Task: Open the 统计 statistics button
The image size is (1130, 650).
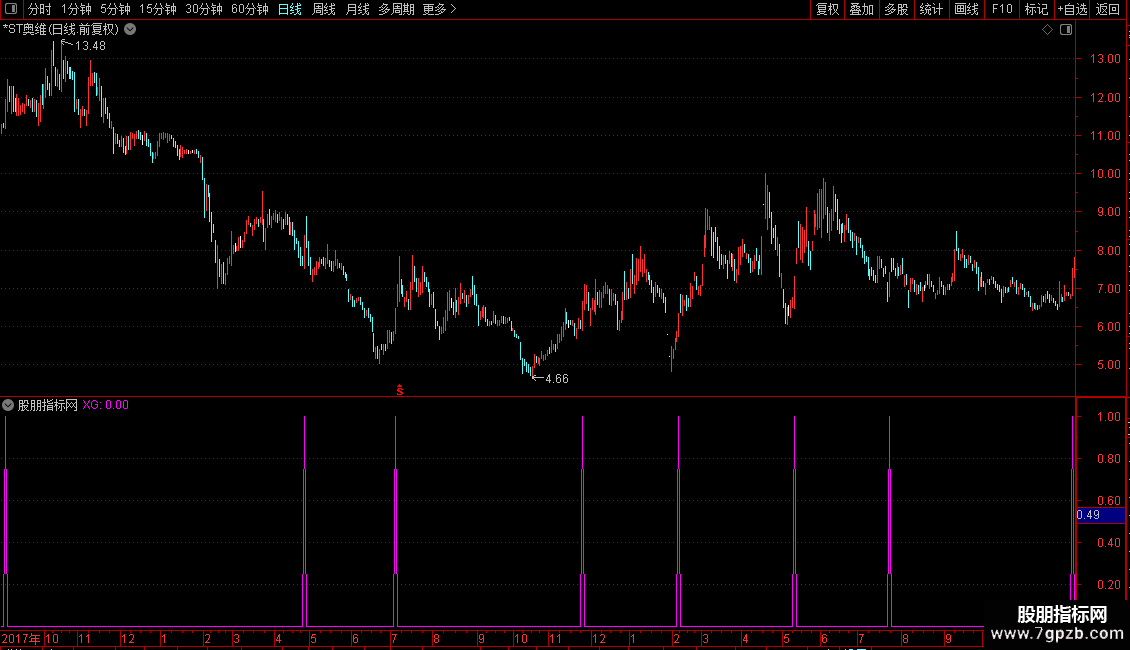Action: coord(931,9)
